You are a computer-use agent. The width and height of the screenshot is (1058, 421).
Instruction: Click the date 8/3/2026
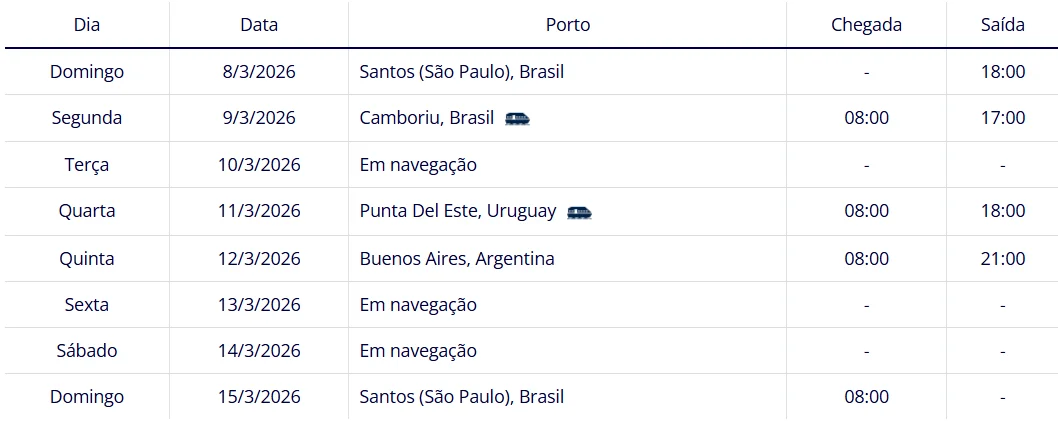(259, 72)
